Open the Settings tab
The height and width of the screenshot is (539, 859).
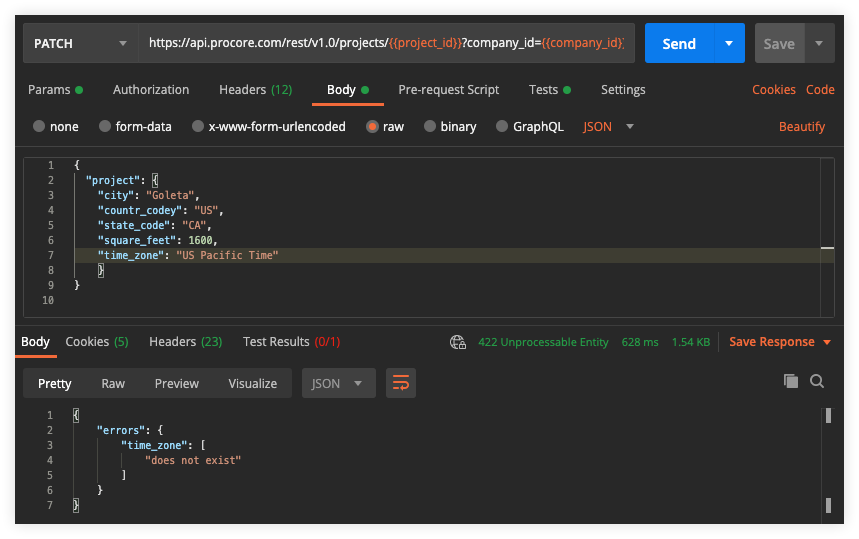pos(623,90)
